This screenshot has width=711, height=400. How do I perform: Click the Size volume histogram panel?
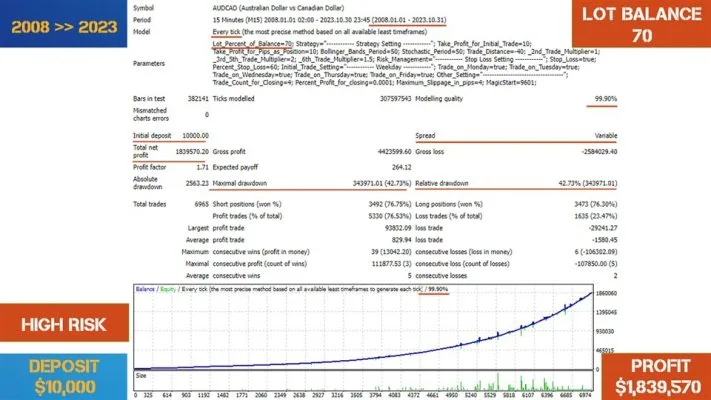point(364,381)
